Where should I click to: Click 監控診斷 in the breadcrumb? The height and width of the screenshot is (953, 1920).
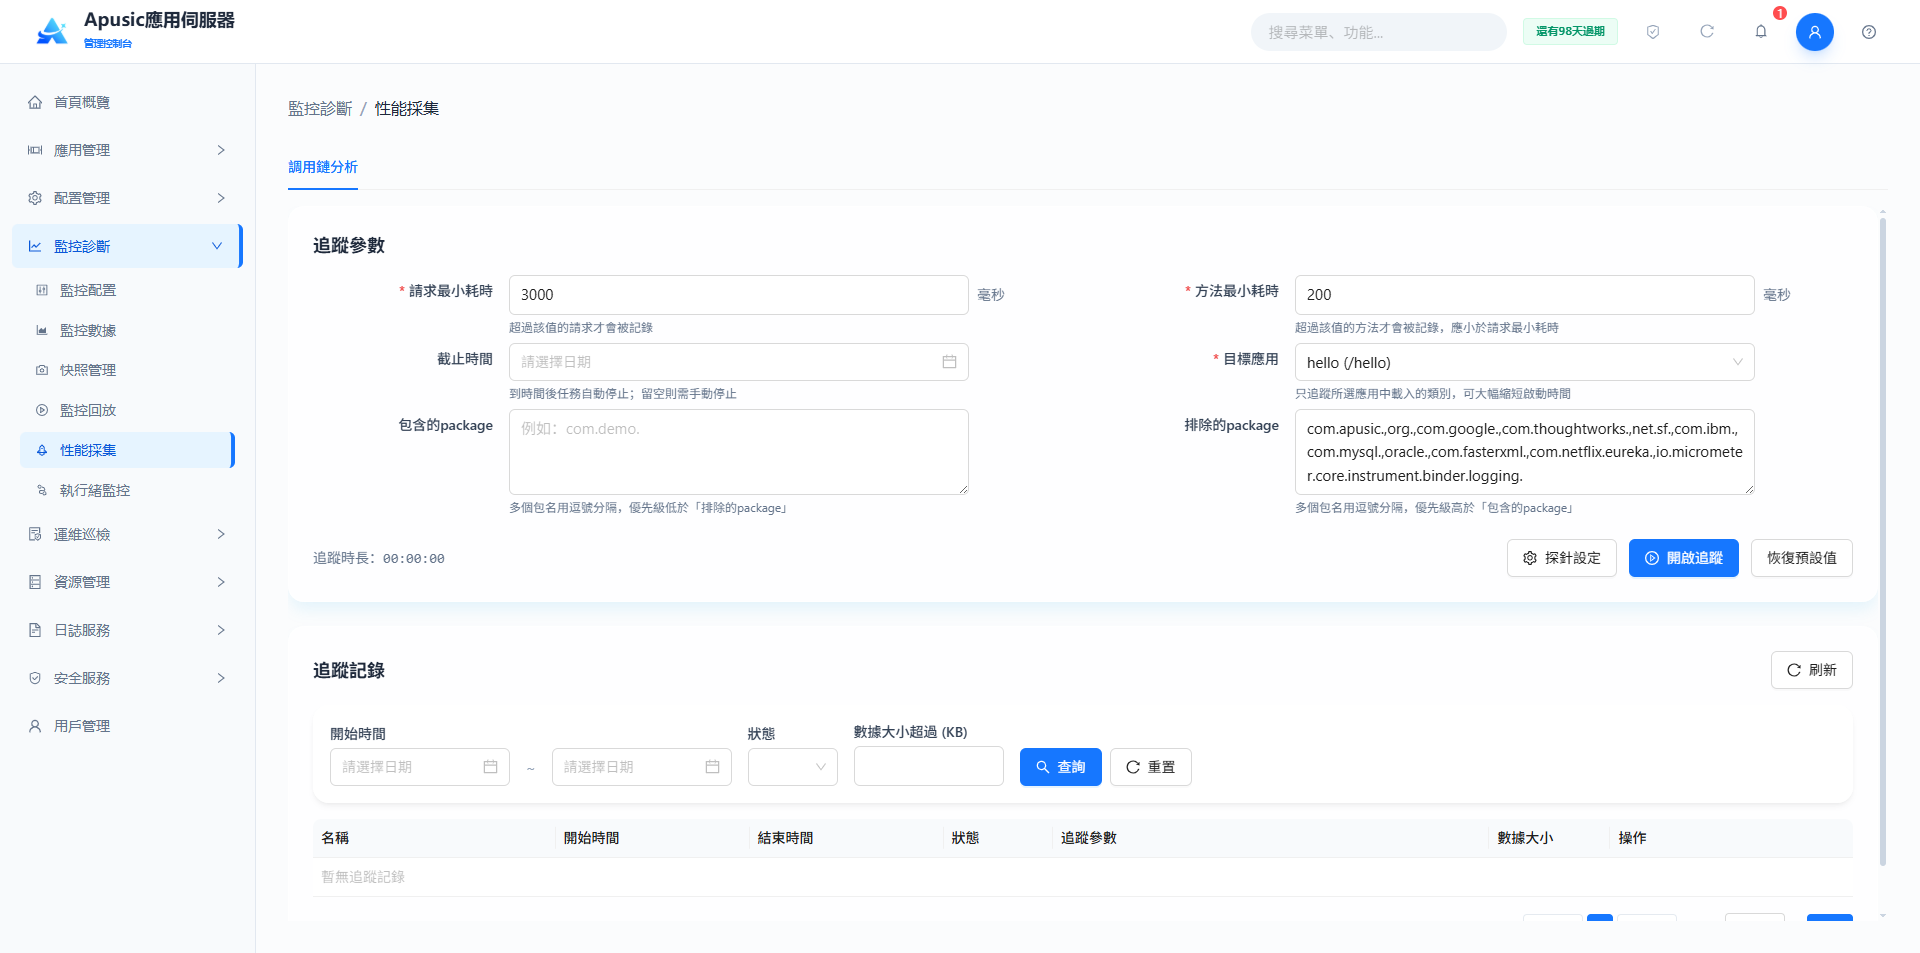[x=320, y=109]
